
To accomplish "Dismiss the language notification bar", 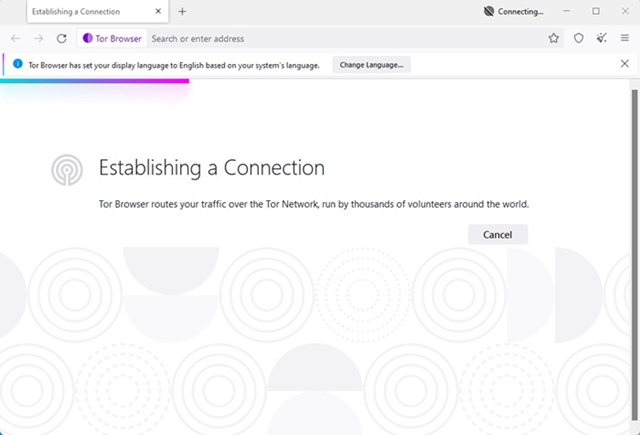I will click(x=624, y=64).
